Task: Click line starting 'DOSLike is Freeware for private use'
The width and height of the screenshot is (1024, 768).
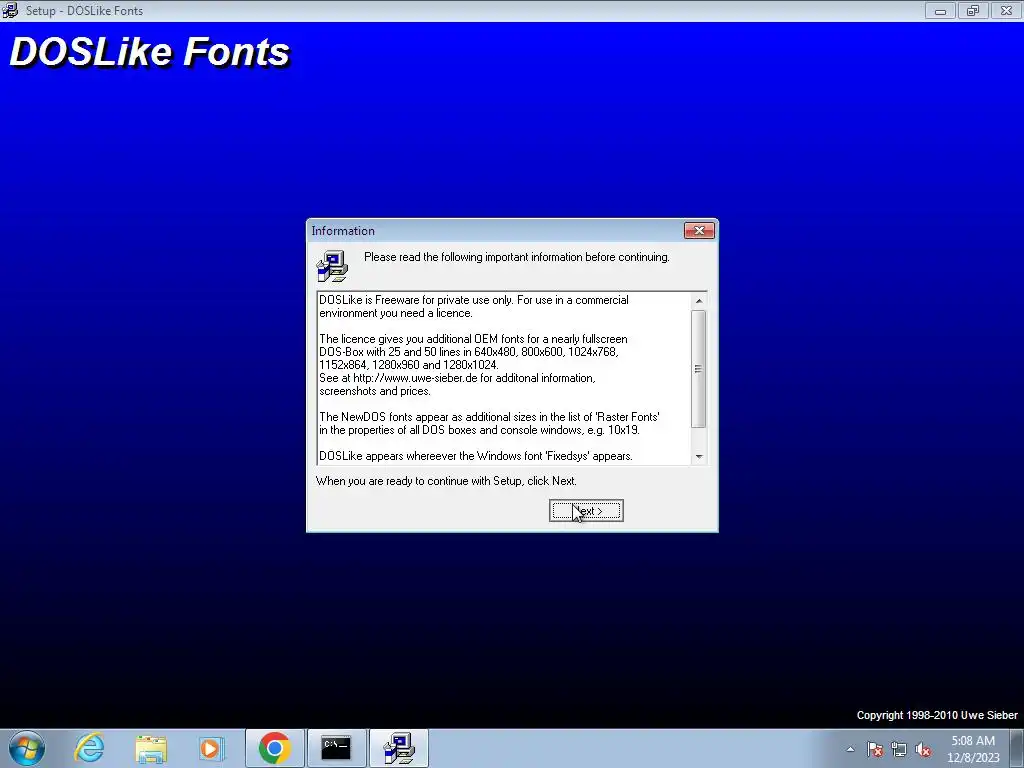Action: pyautogui.click(x=474, y=300)
